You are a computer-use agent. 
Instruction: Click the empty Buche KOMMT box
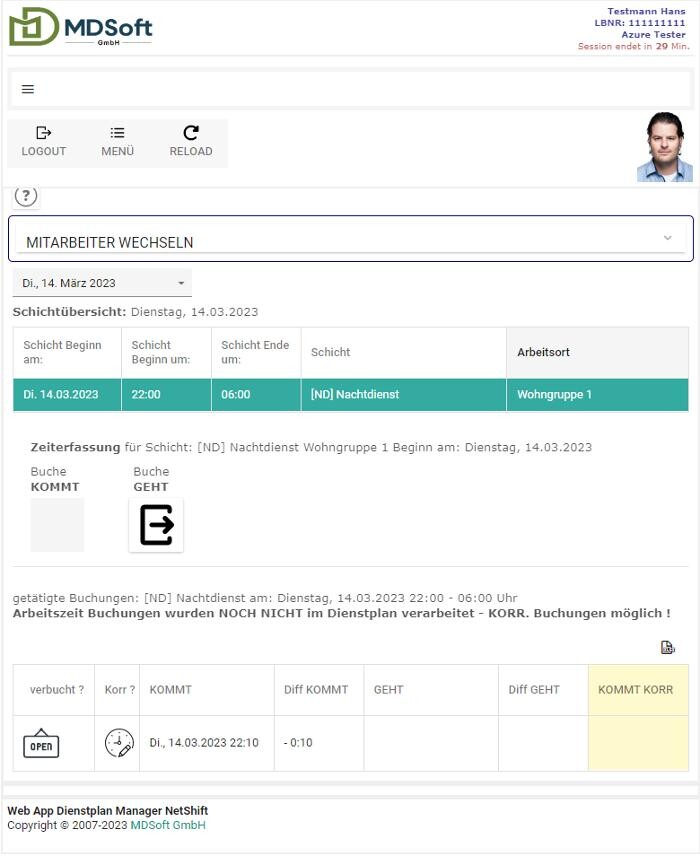[57, 525]
